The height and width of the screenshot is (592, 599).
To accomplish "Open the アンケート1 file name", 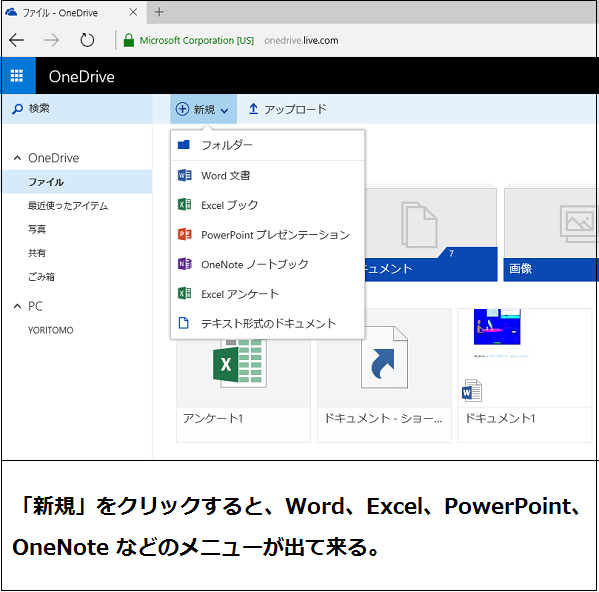I will [x=213, y=419].
